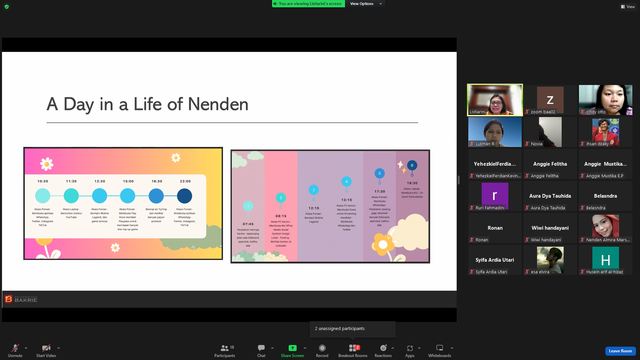
Task: Click muted mic icon on Ronan's name label
Action: [472, 240]
